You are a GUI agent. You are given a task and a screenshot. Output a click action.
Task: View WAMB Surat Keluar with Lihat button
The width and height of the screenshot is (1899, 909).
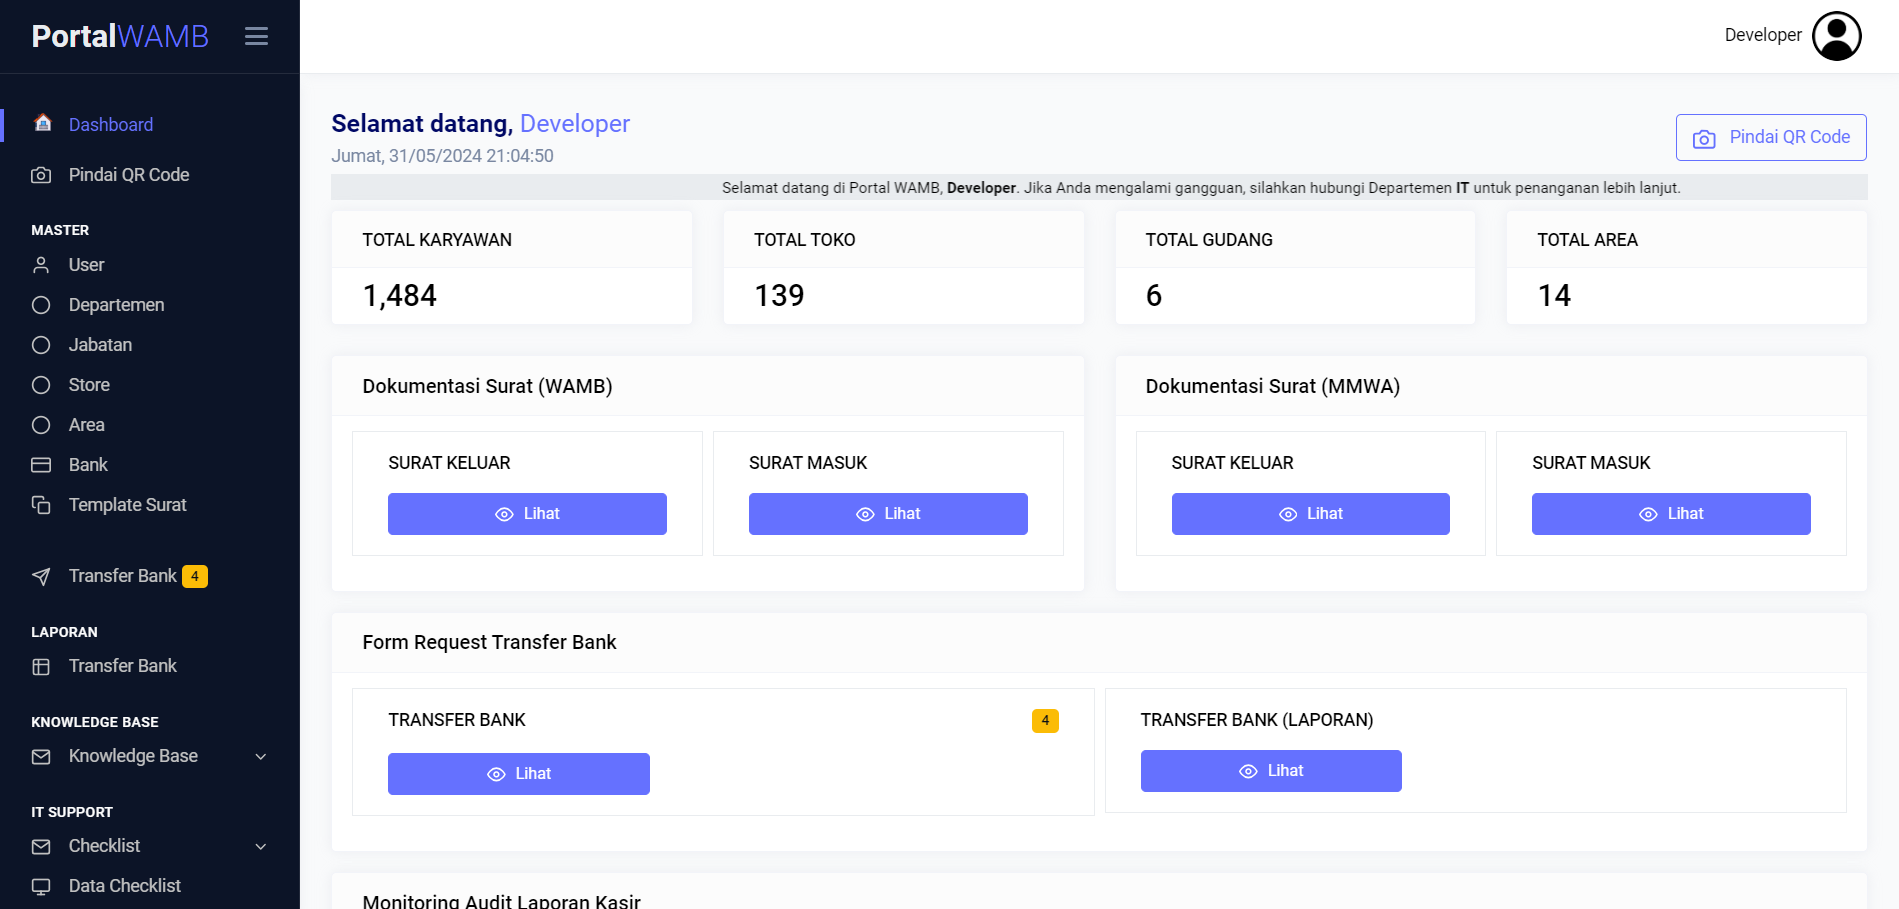coord(527,514)
